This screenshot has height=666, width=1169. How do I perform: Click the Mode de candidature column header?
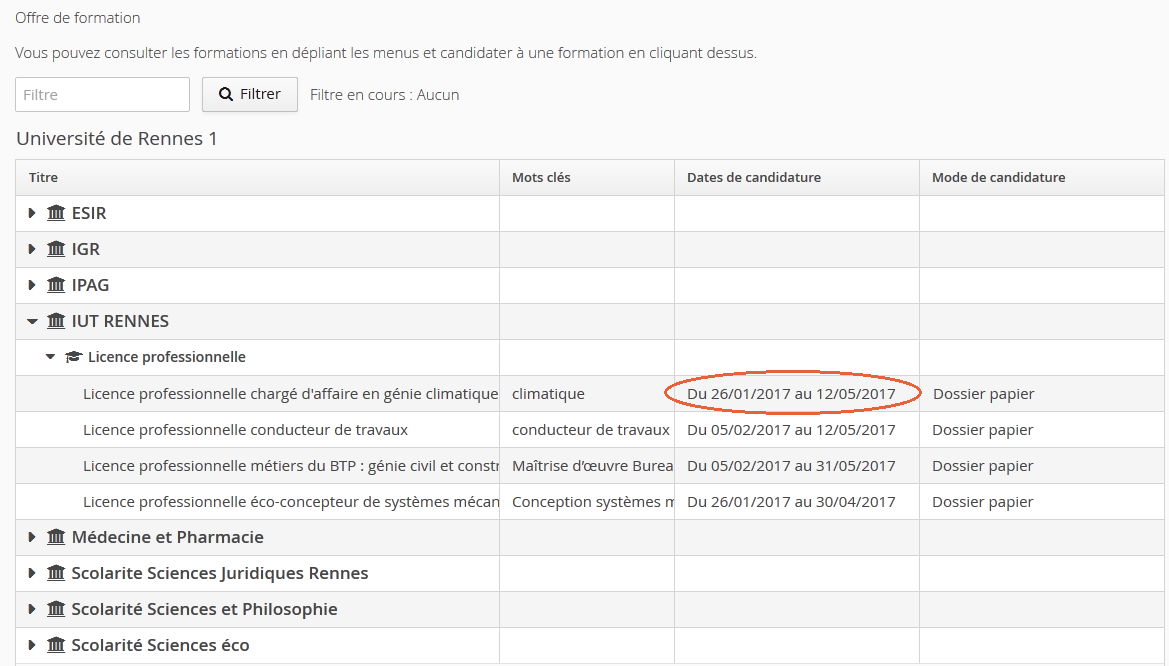(x=1042, y=178)
